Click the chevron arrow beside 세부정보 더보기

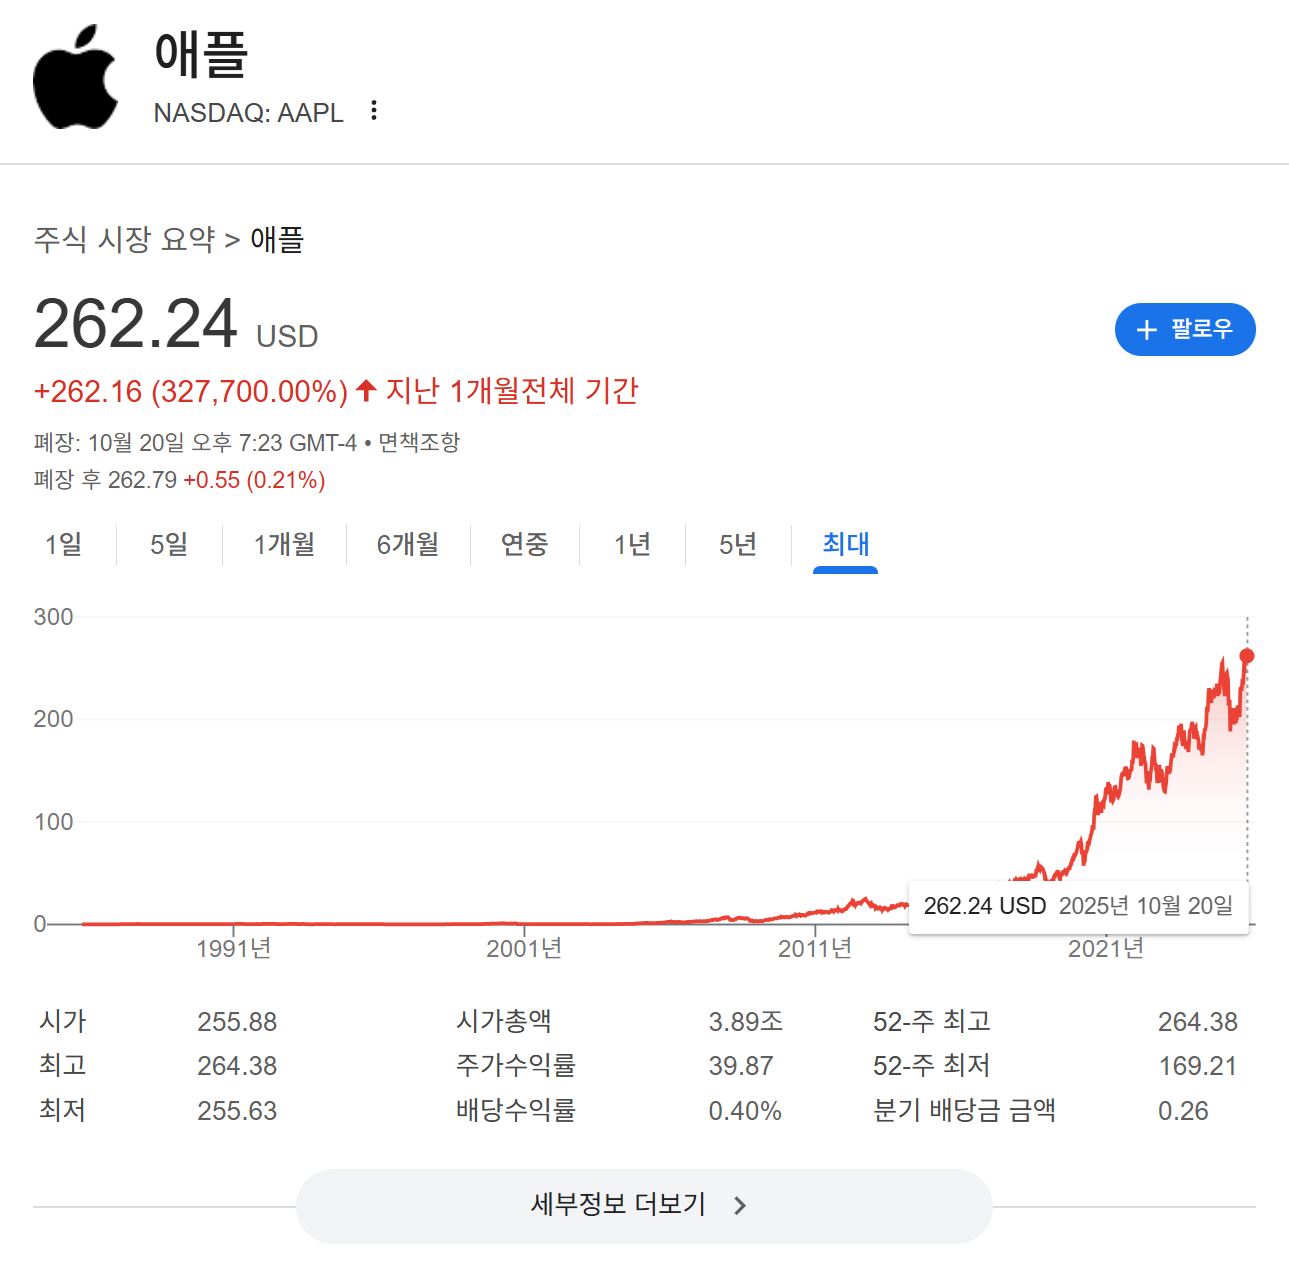740,1206
